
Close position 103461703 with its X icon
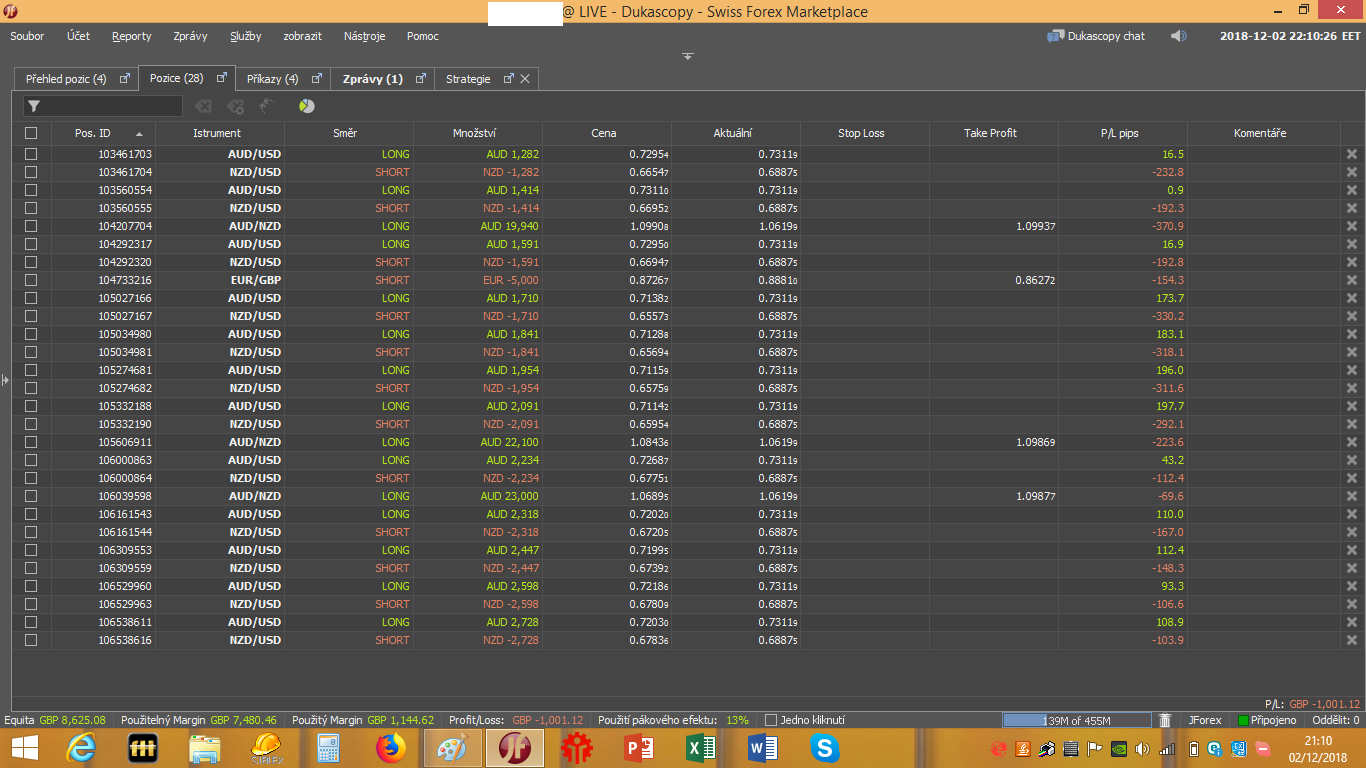(x=1352, y=154)
